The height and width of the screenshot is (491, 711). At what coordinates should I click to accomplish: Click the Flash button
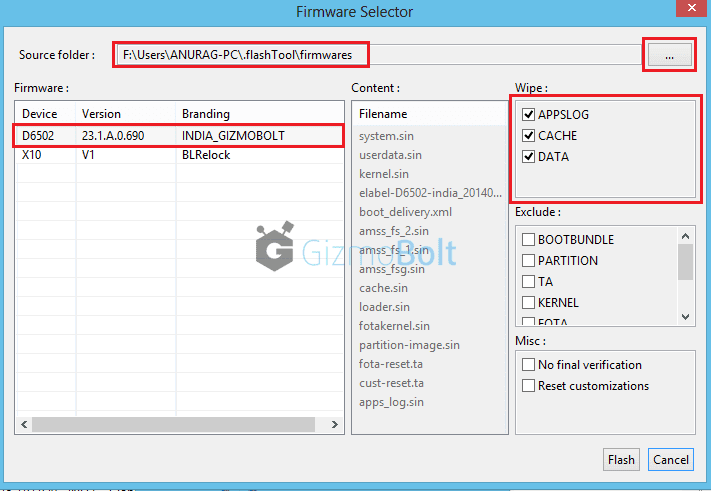pos(621,460)
